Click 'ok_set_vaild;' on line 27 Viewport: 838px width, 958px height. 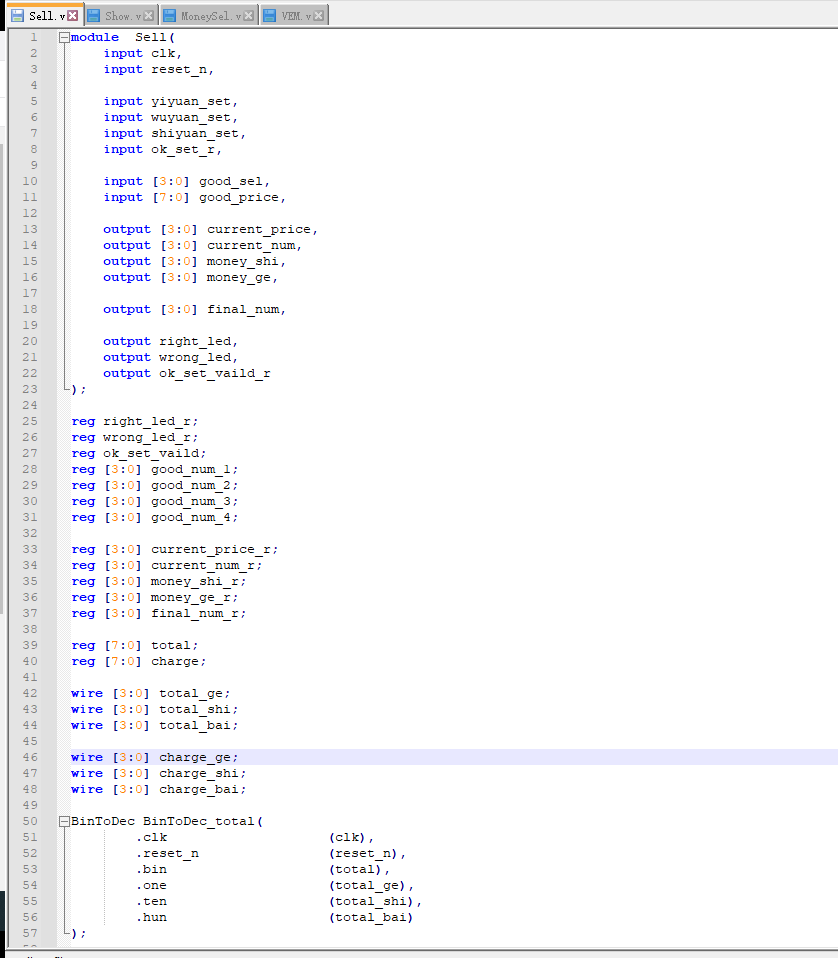pyautogui.click(x=155, y=453)
